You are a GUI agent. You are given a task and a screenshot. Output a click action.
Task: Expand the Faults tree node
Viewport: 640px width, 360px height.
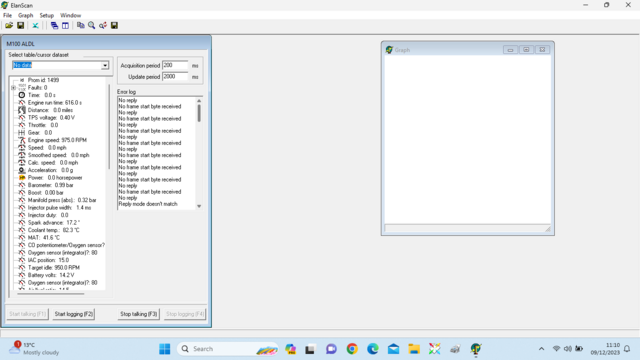[13, 88]
